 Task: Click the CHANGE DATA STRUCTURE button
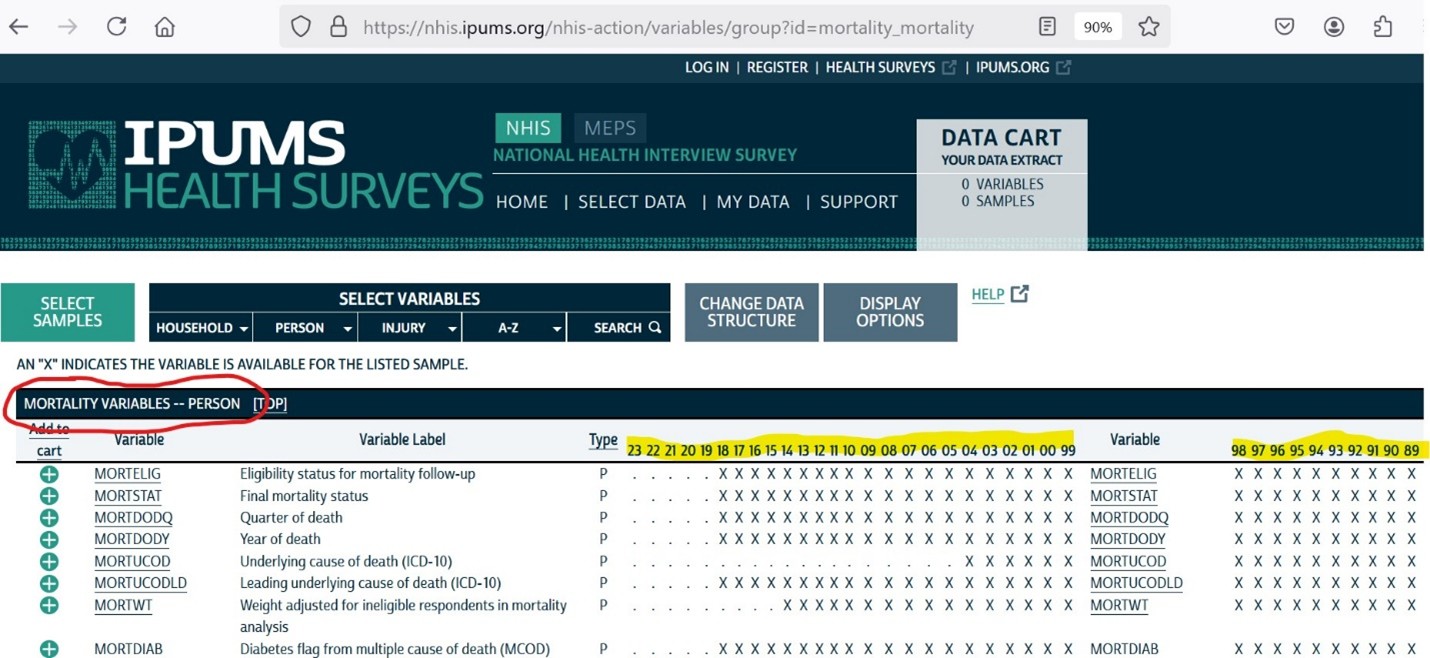coord(751,312)
